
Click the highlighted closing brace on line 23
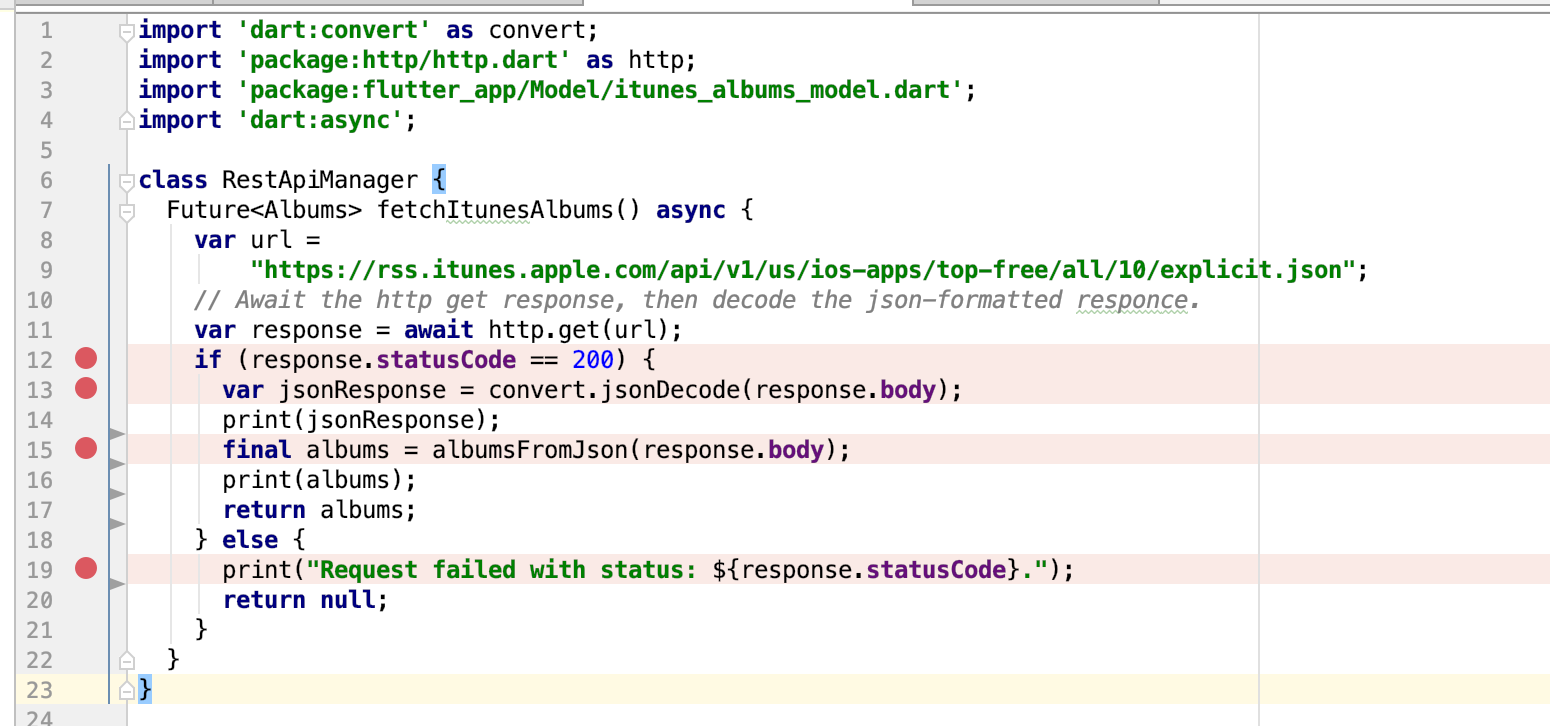pos(145,689)
